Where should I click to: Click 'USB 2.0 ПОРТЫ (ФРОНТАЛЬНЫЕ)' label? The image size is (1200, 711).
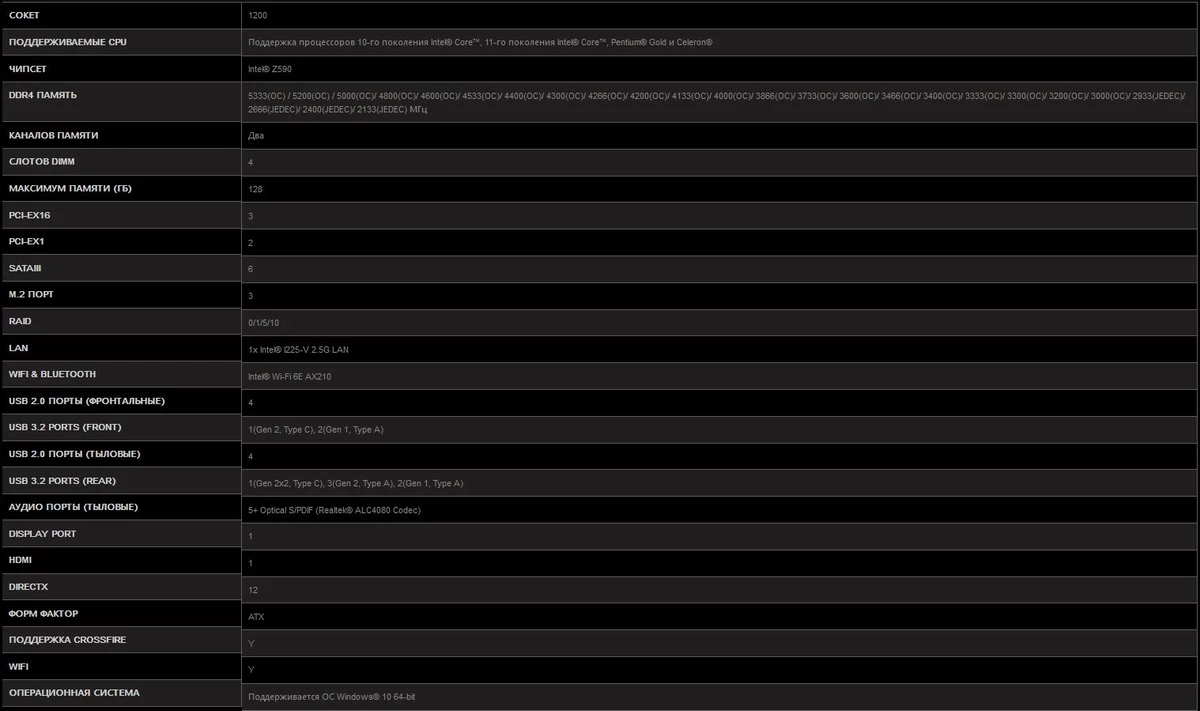86,400
